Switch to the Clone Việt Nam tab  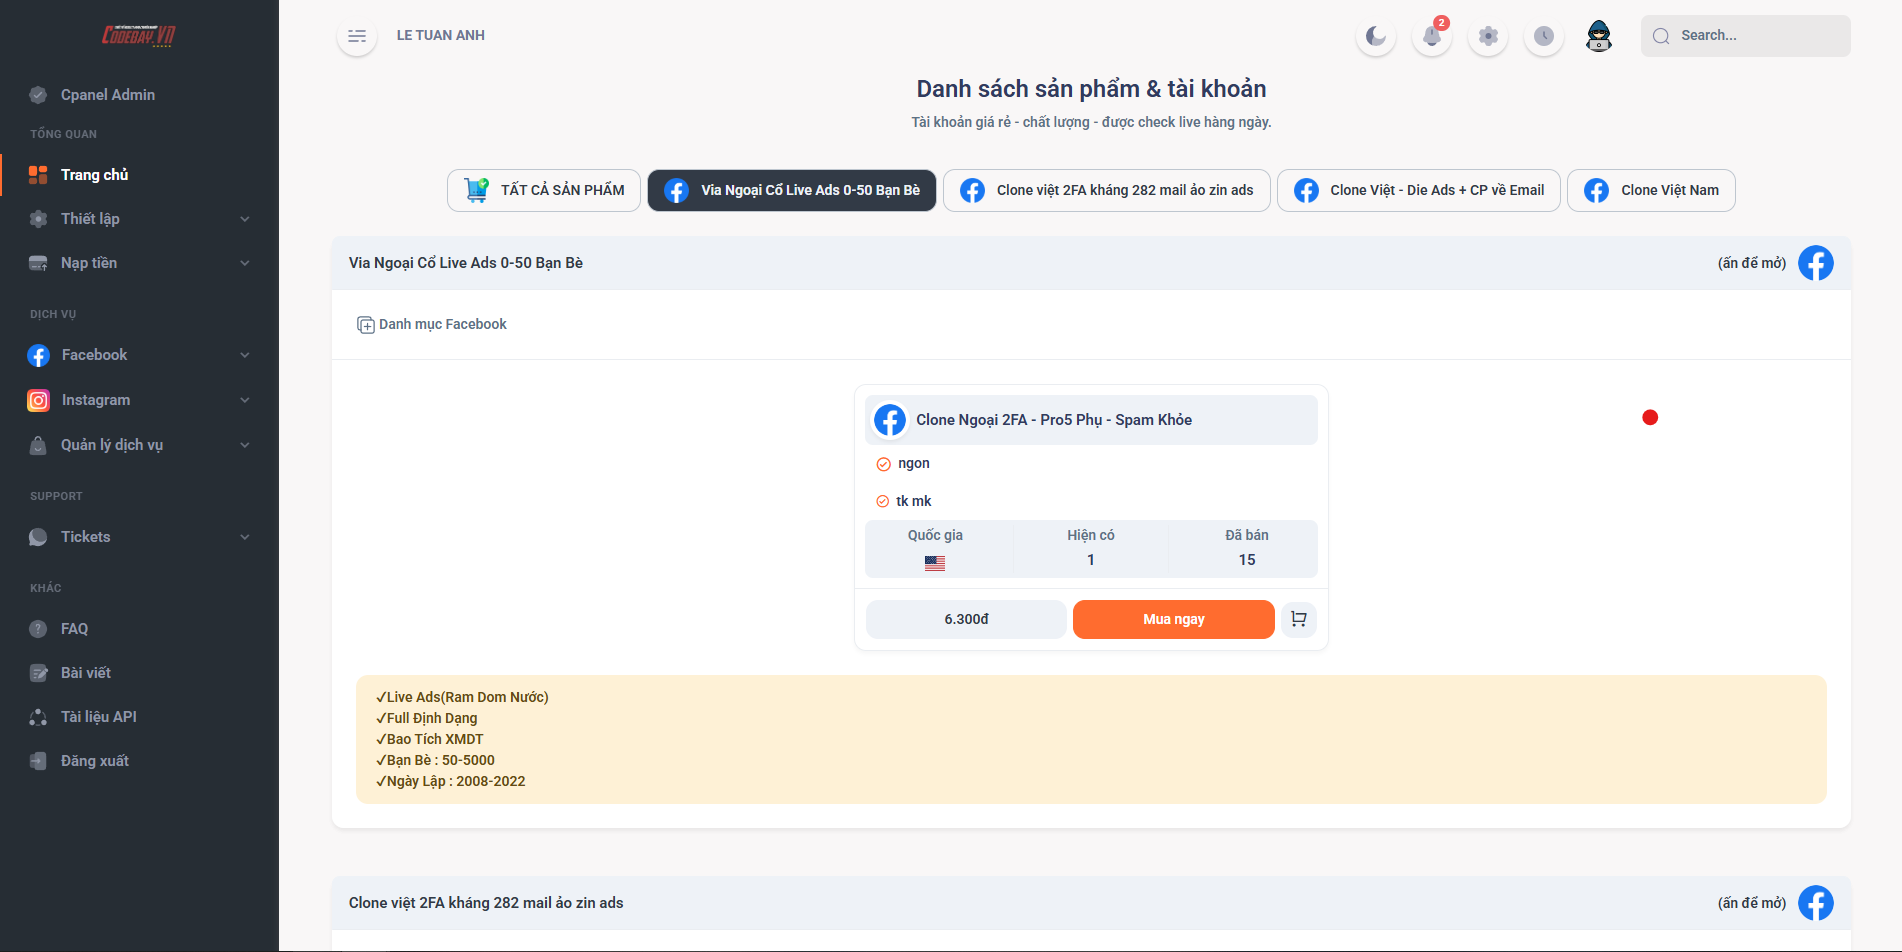click(1651, 190)
